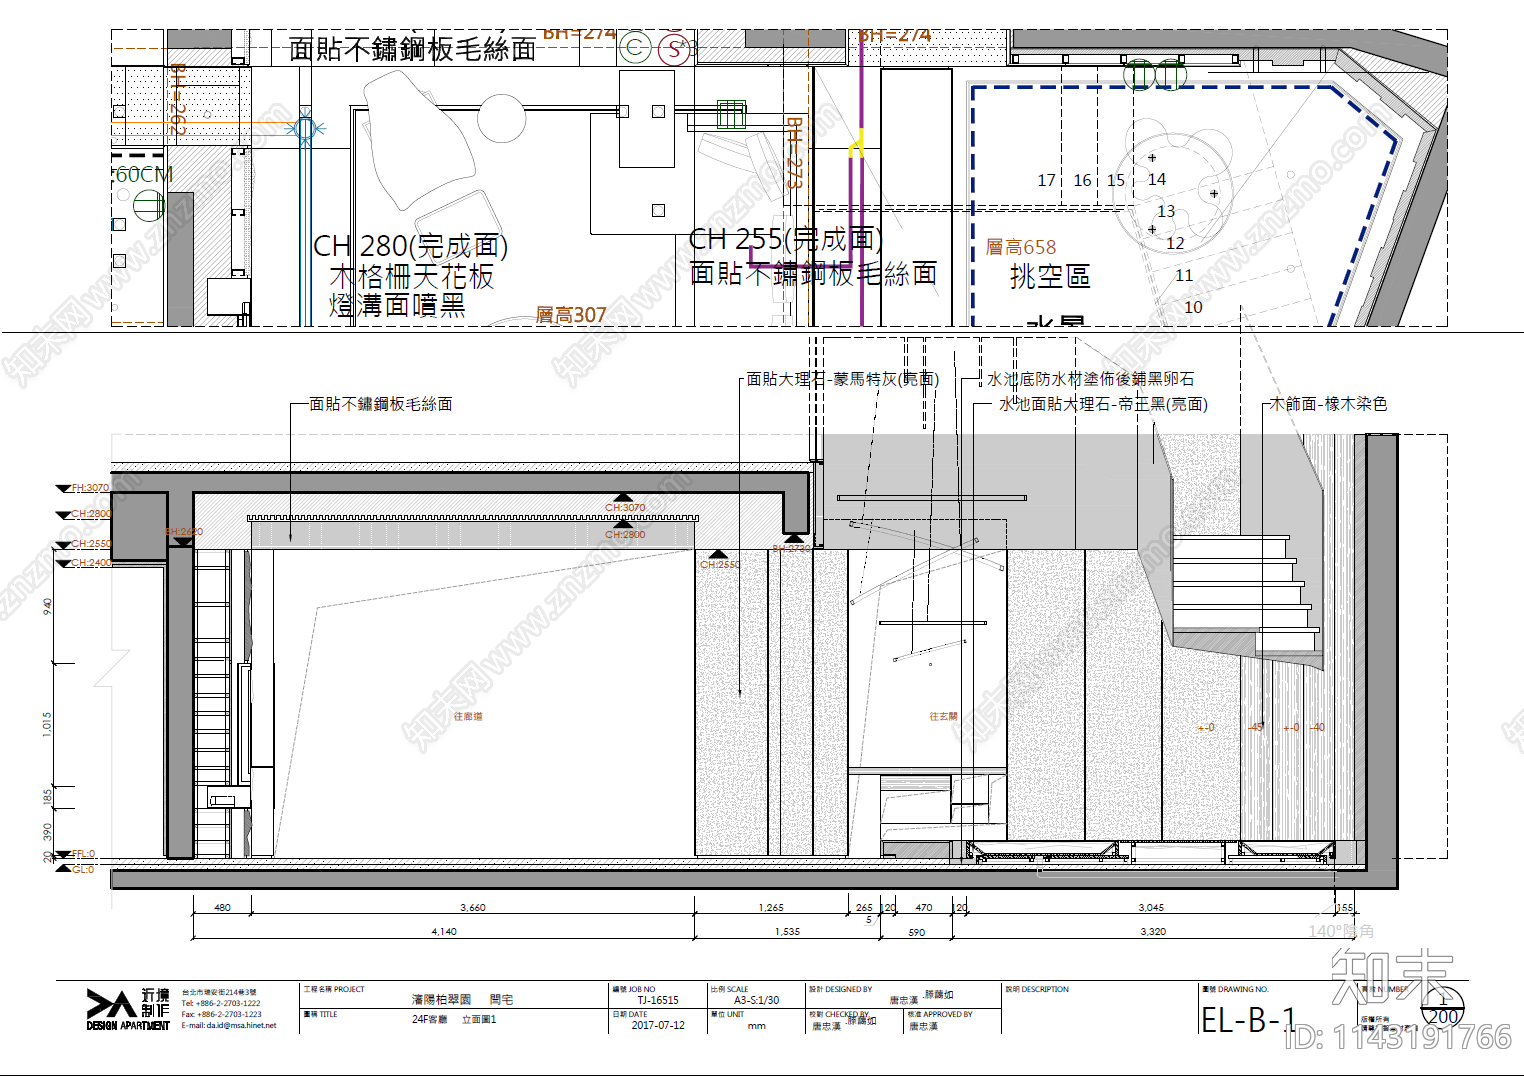
Task: Click the 核准 APPROVED BY field heading
Action: coord(940,1014)
